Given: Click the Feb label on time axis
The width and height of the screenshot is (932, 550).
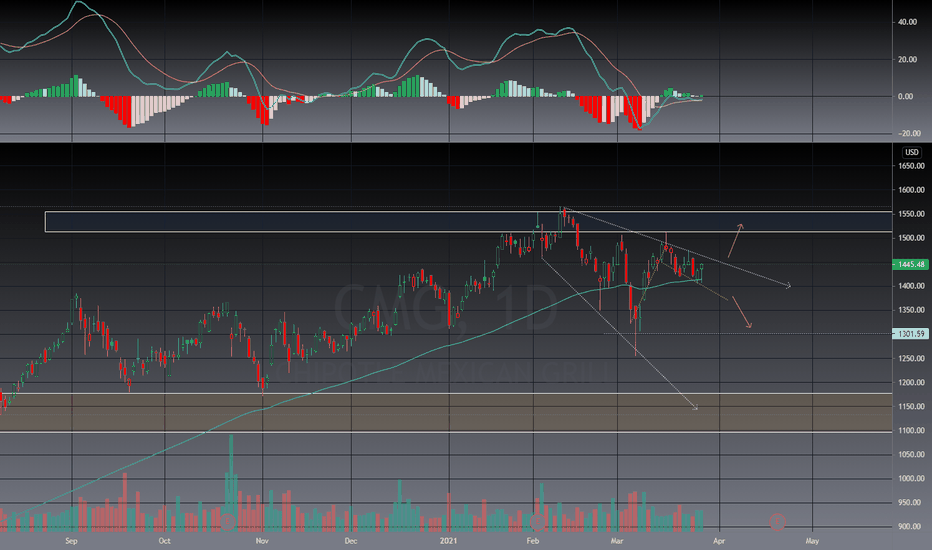Looking at the screenshot, I should pos(533,541).
